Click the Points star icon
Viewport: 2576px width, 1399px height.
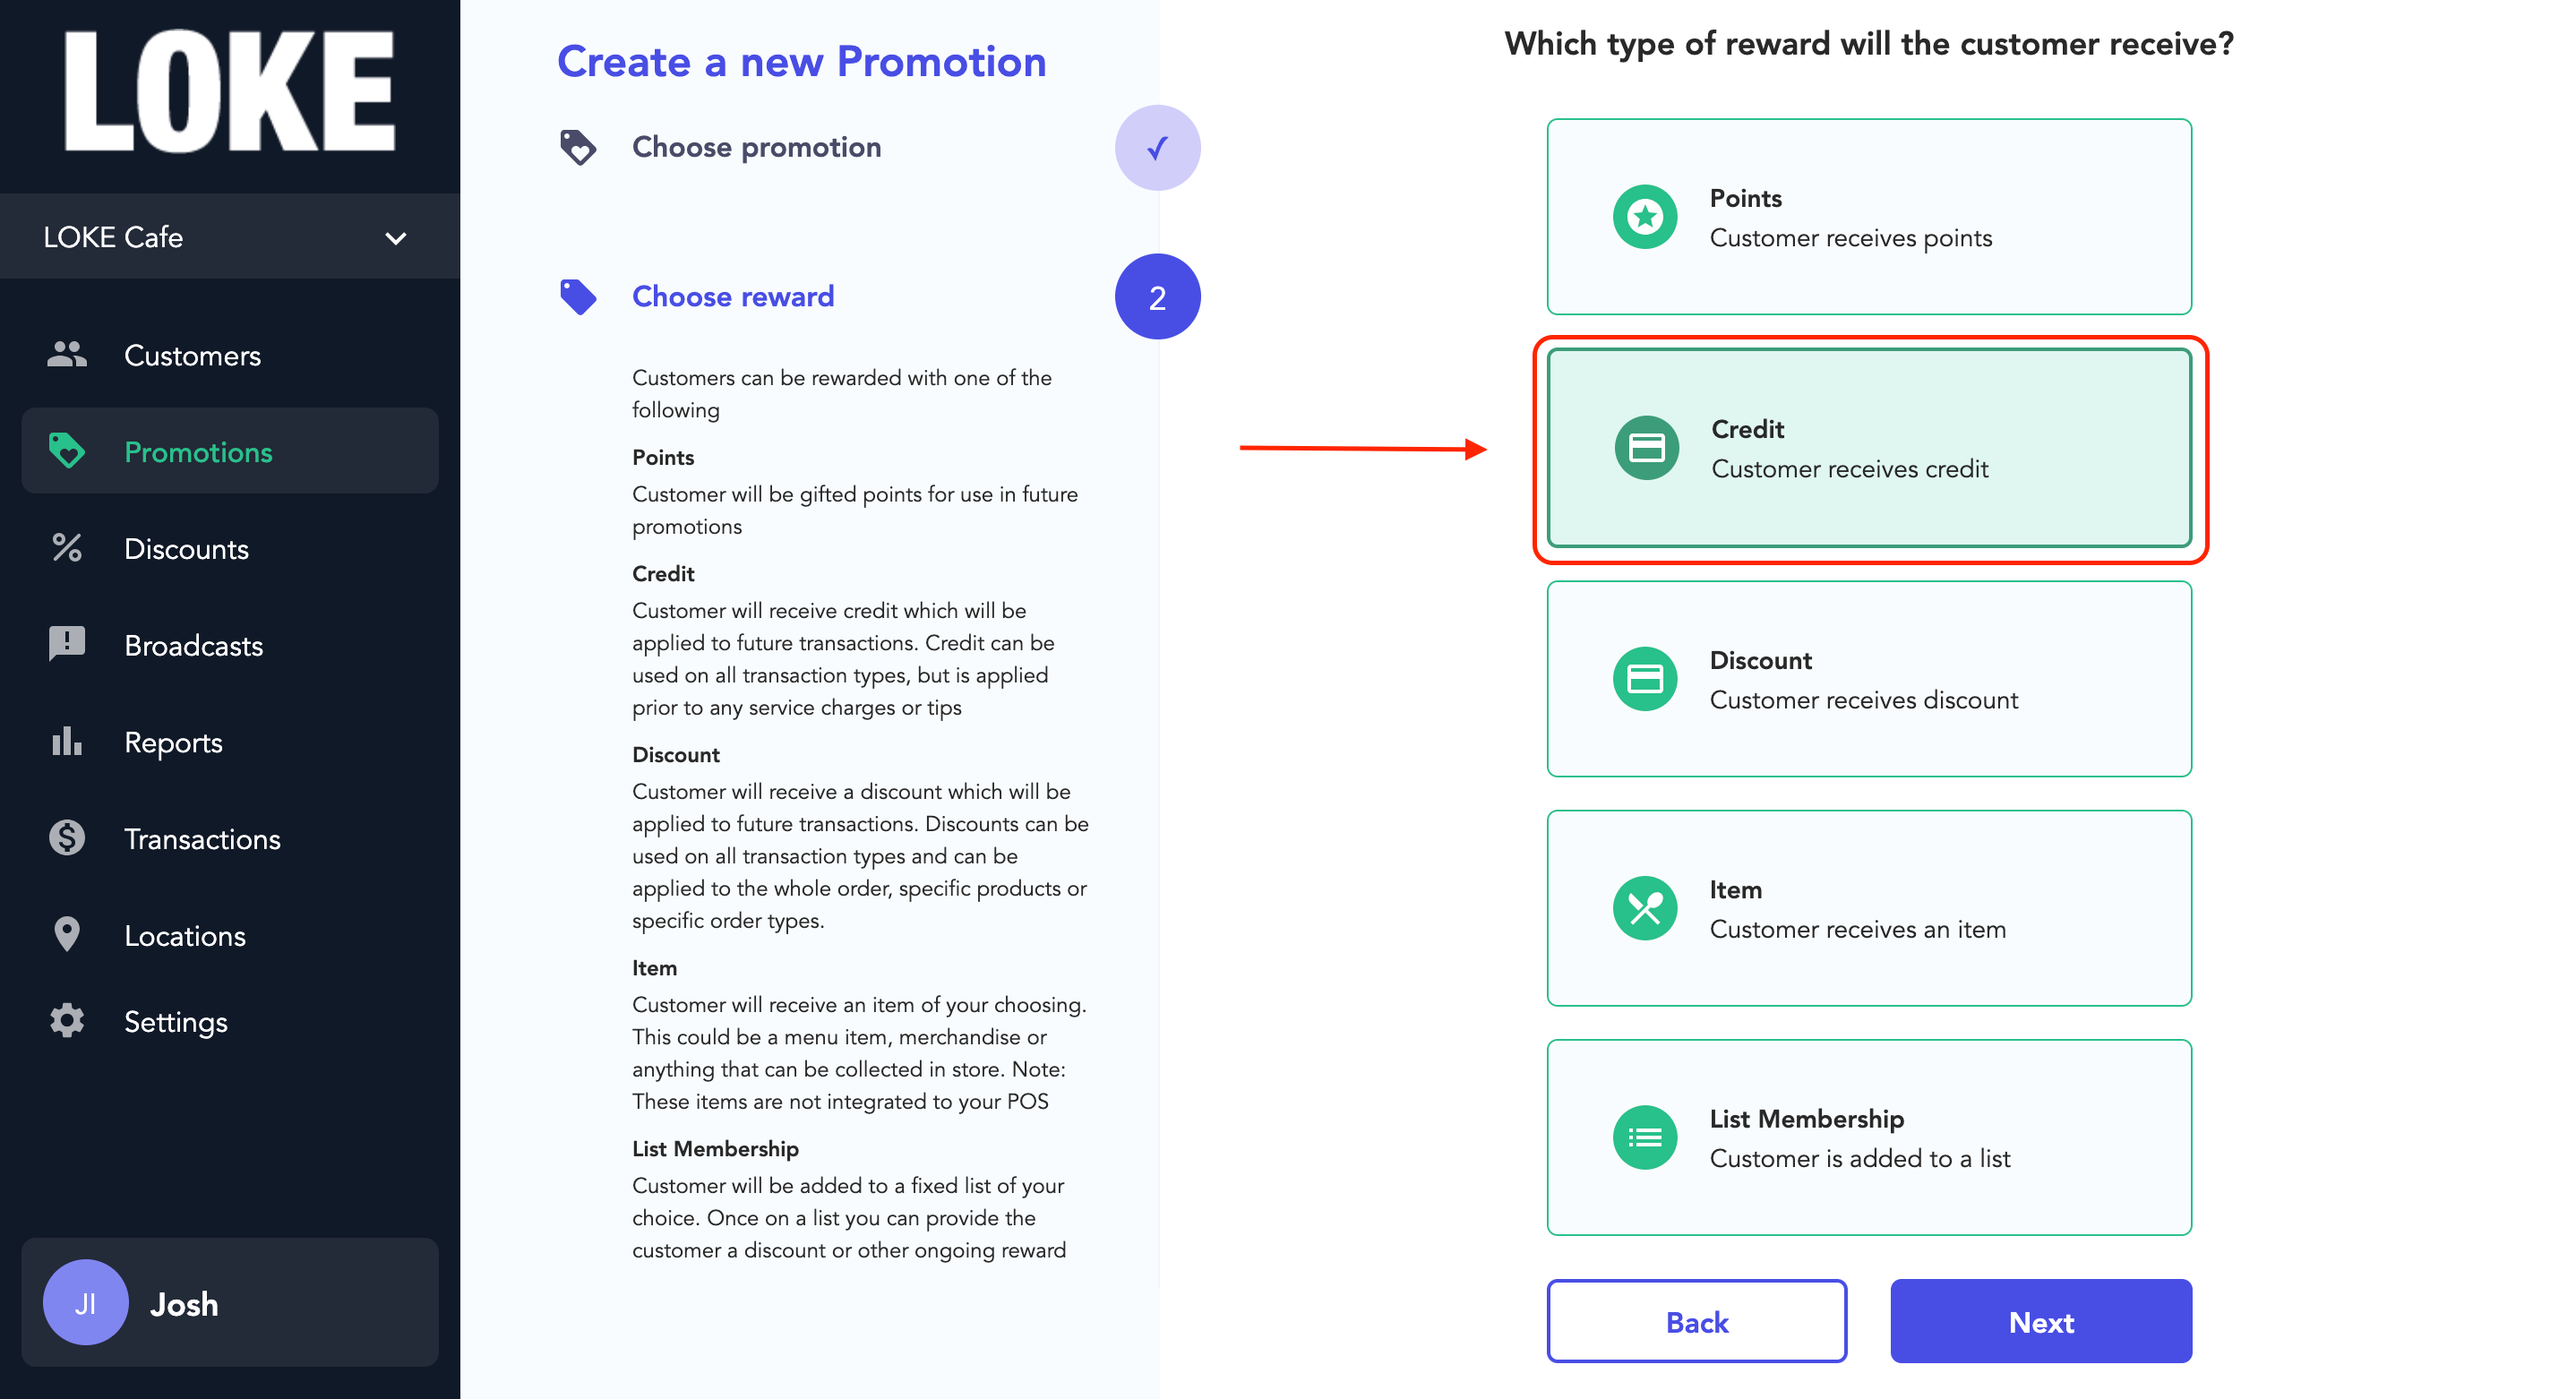pos(1645,217)
